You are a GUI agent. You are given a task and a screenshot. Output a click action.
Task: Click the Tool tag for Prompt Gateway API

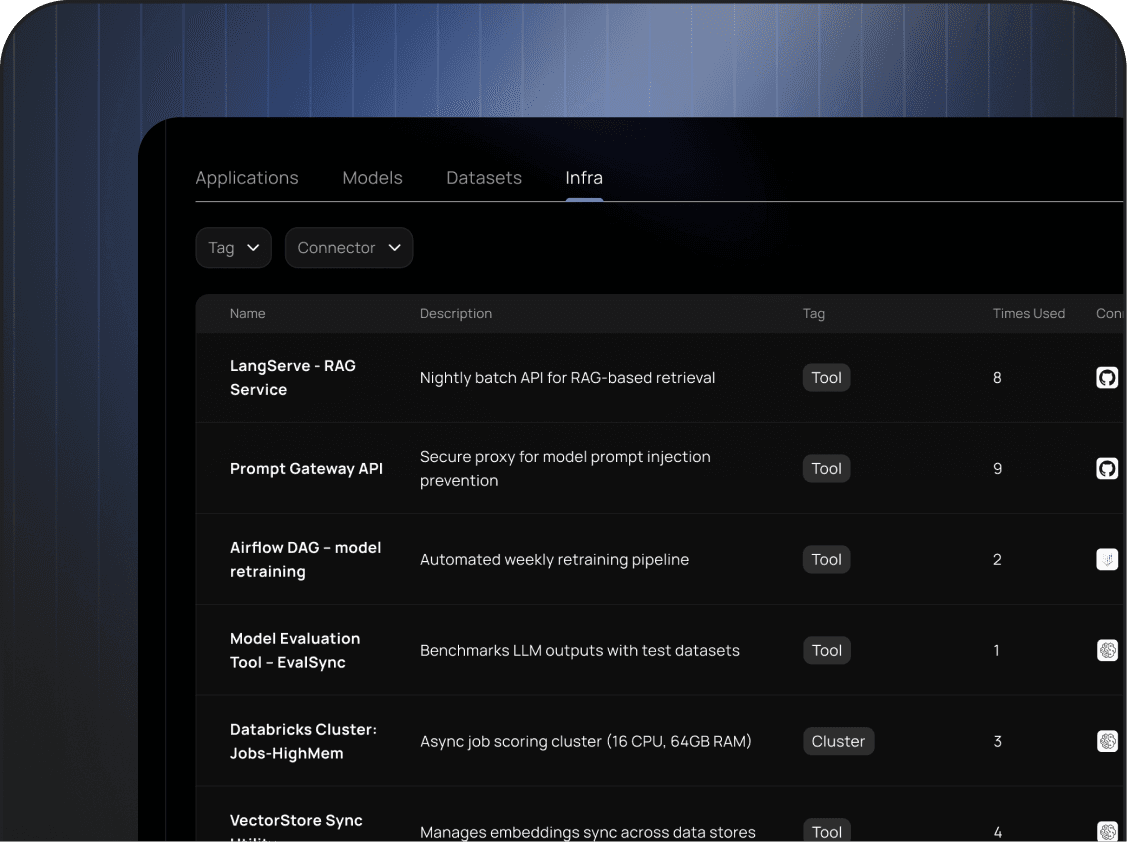827,469
